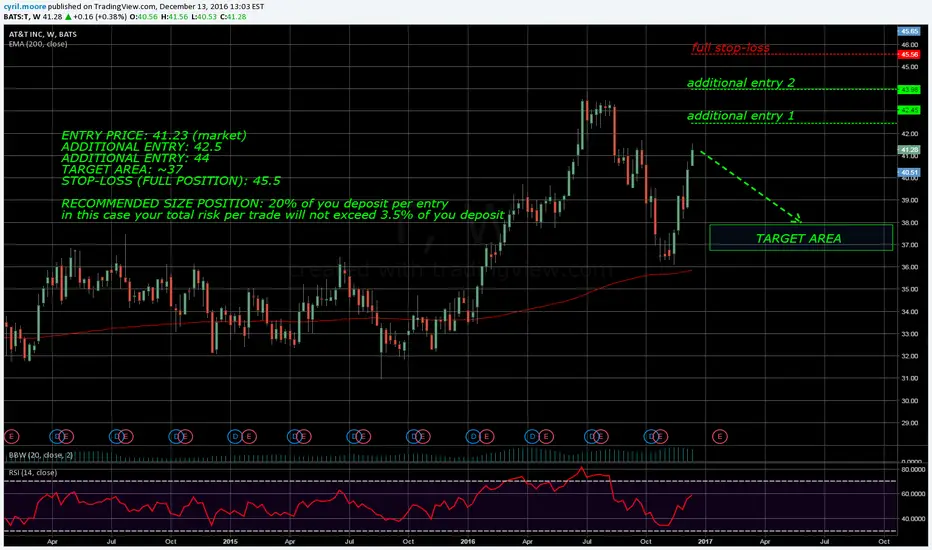
Task: Click the red earnings marker near 2015
Action: pos(248,436)
